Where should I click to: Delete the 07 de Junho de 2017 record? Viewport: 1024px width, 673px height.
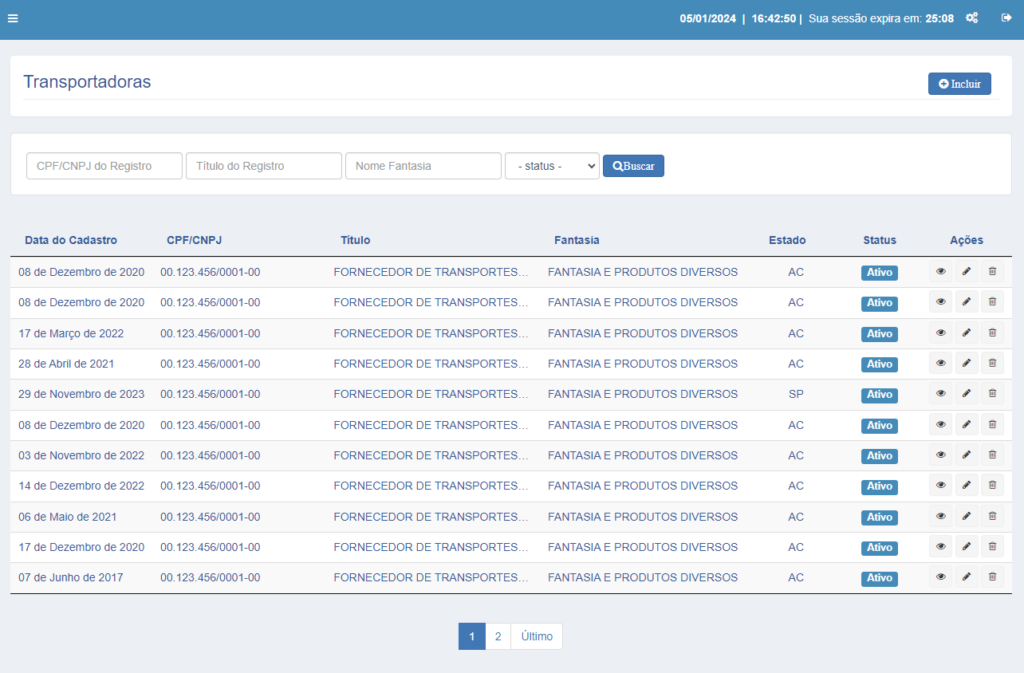point(992,577)
